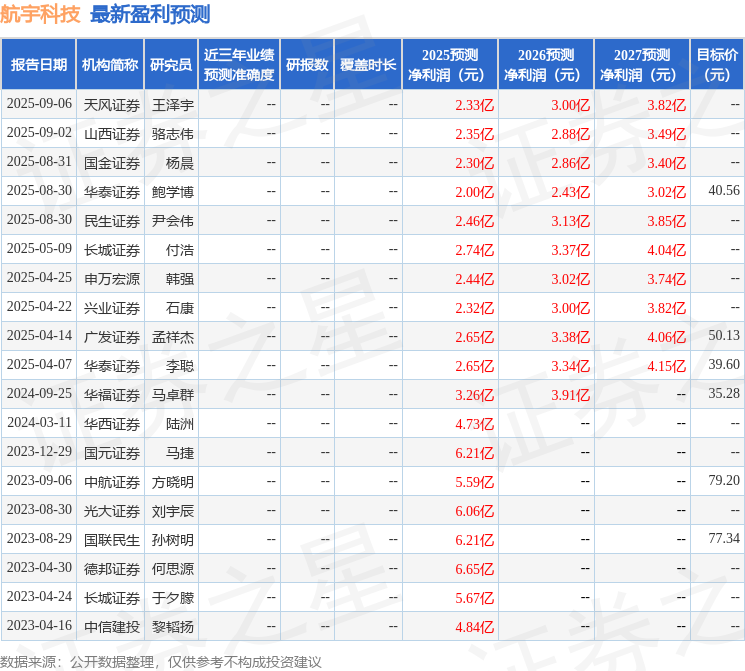This screenshot has width=745, height=671.
Task: Click the 国联民生 institution cell
Action: coord(112,540)
